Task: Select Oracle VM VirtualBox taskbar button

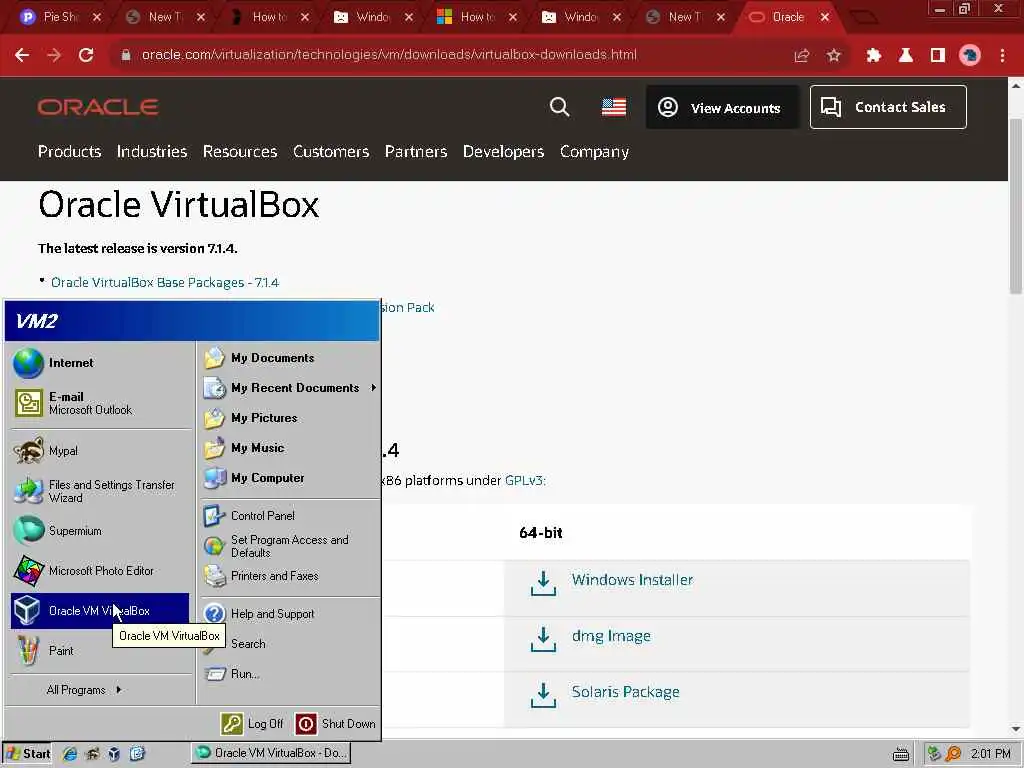Action: (271, 753)
